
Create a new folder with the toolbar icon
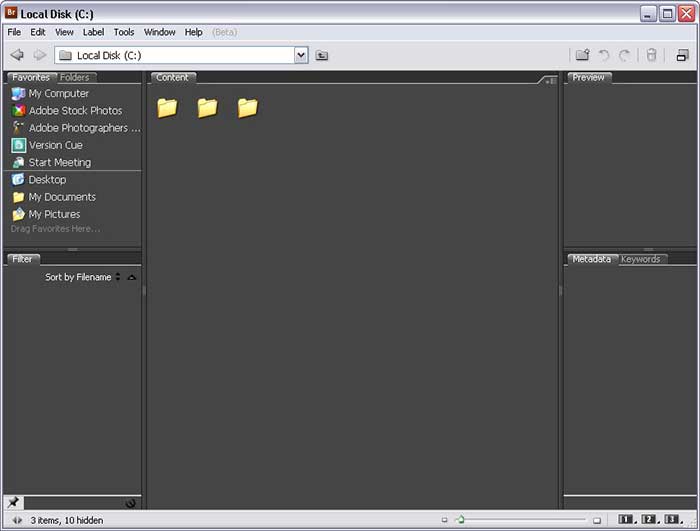pos(582,55)
